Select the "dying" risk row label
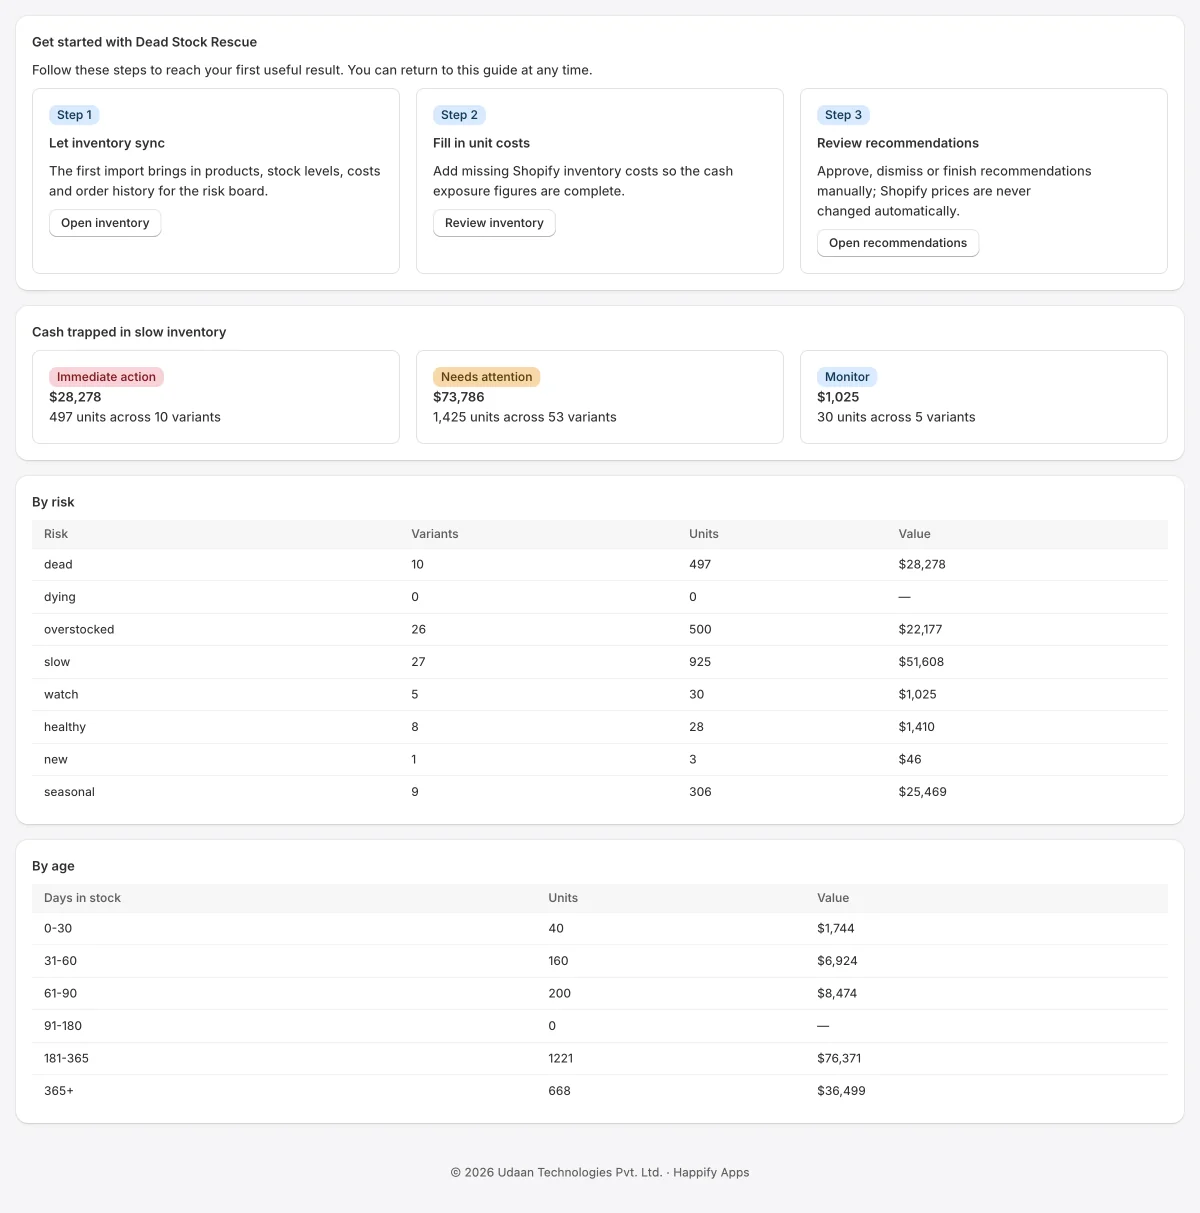 60,597
